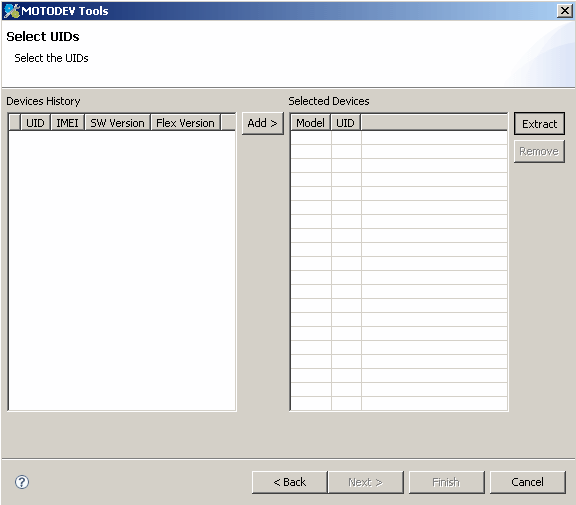This screenshot has width=576, height=505.
Task: Click the Finish button
Action: (446, 482)
